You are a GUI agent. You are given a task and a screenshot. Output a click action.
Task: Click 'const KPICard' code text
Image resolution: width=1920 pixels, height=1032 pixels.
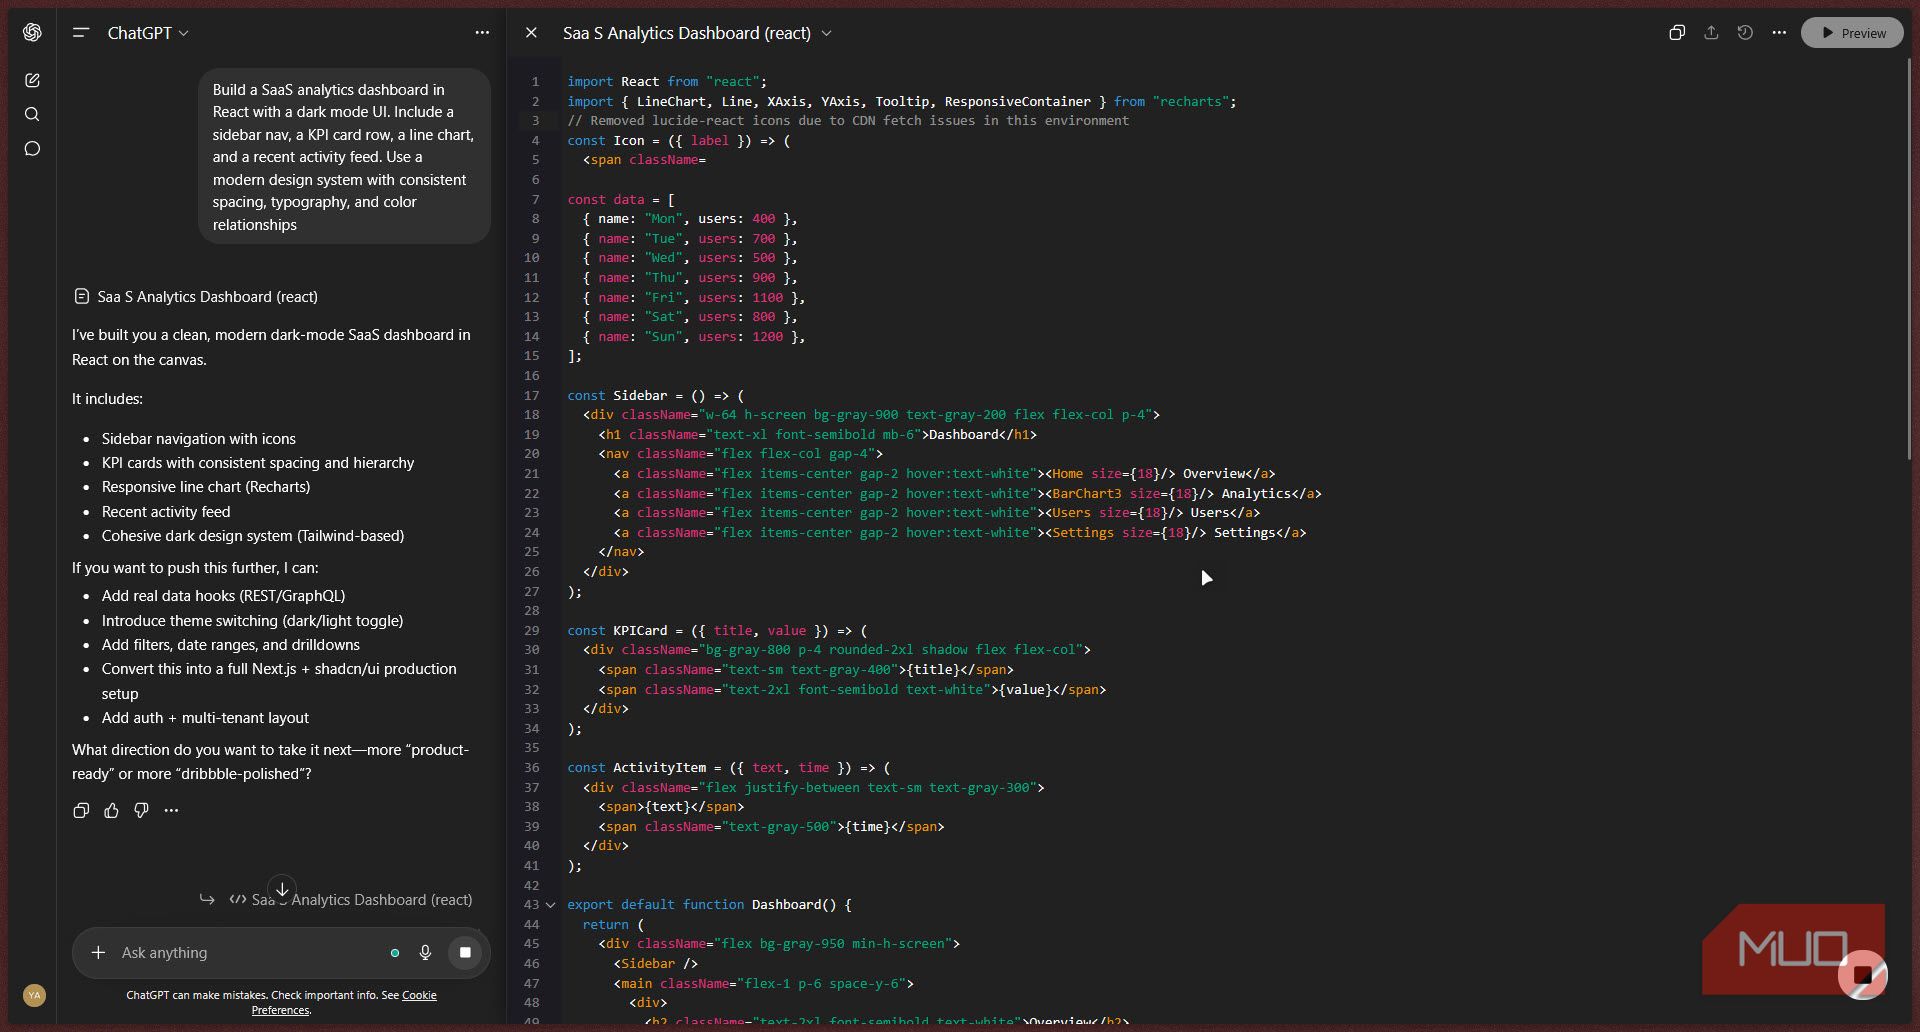(x=617, y=631)
